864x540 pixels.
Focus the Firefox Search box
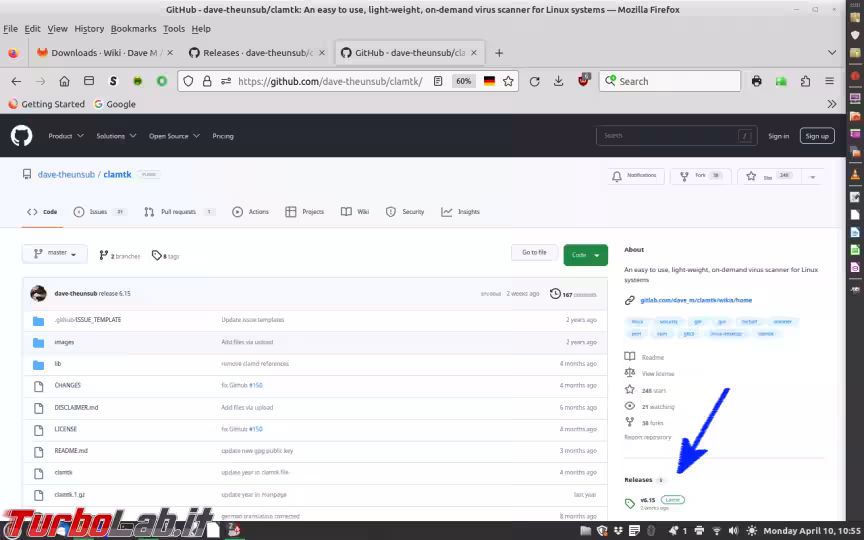[669, 82]
